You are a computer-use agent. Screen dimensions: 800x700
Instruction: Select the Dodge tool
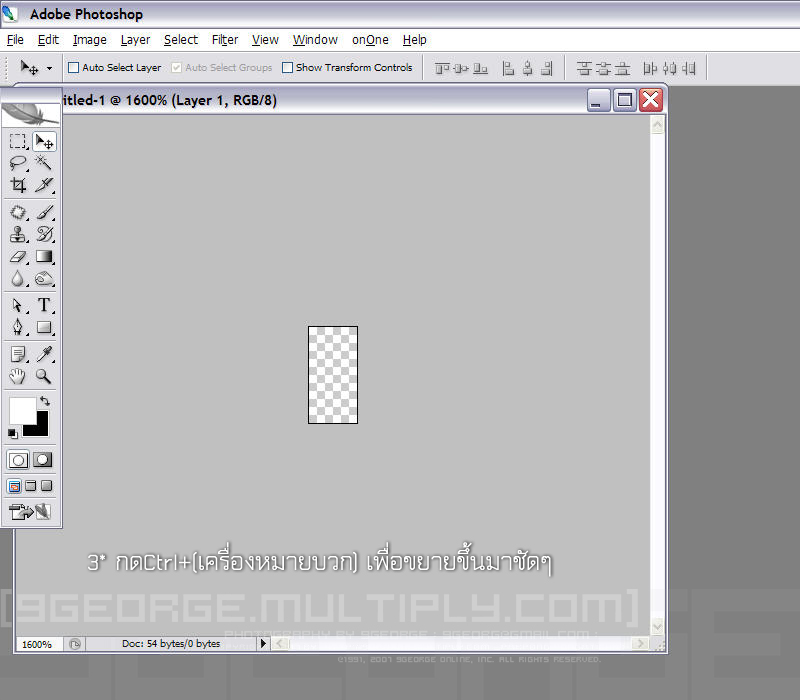(x=44, y=279)
